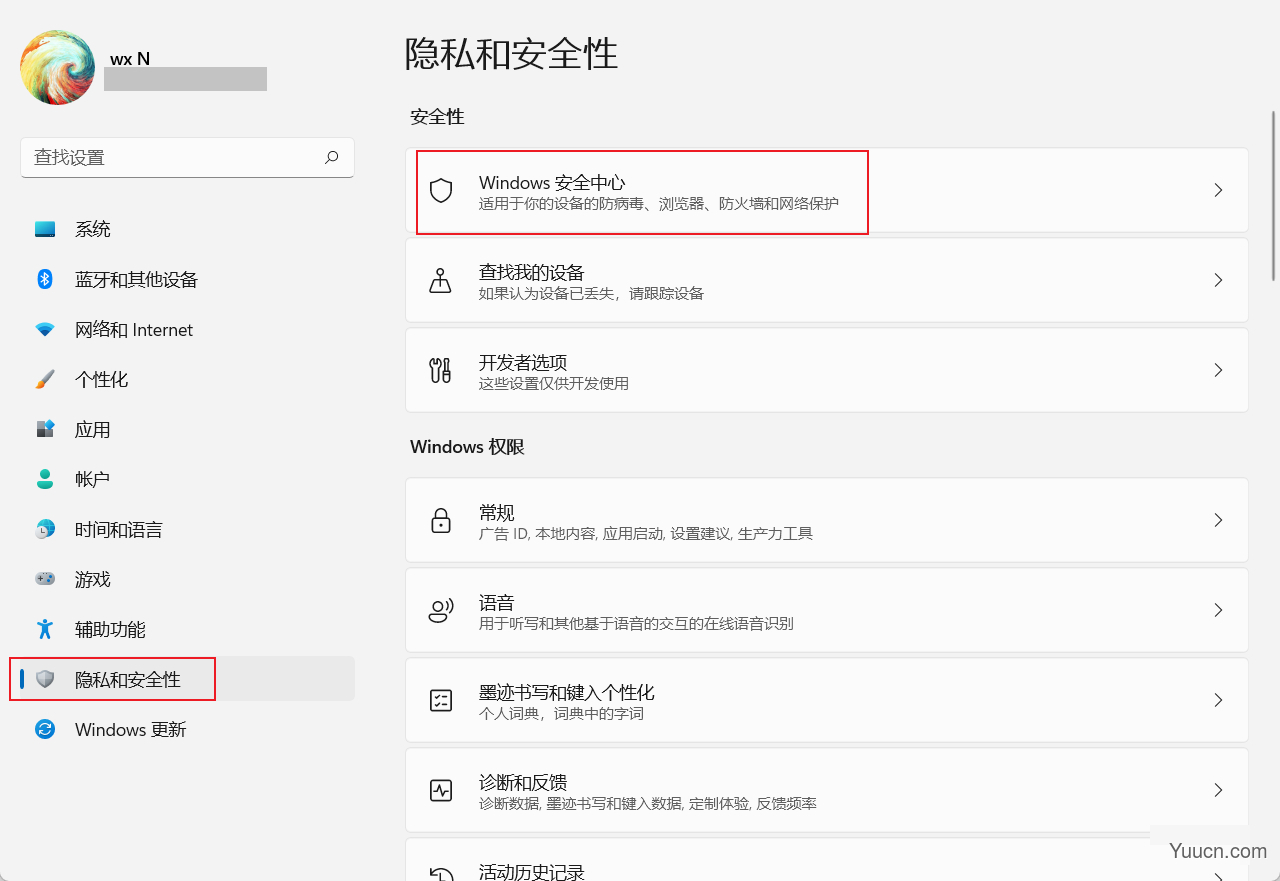
Task: Expand 诊断和反馈 chevron arrow
Action: [x=1218, y=790]
